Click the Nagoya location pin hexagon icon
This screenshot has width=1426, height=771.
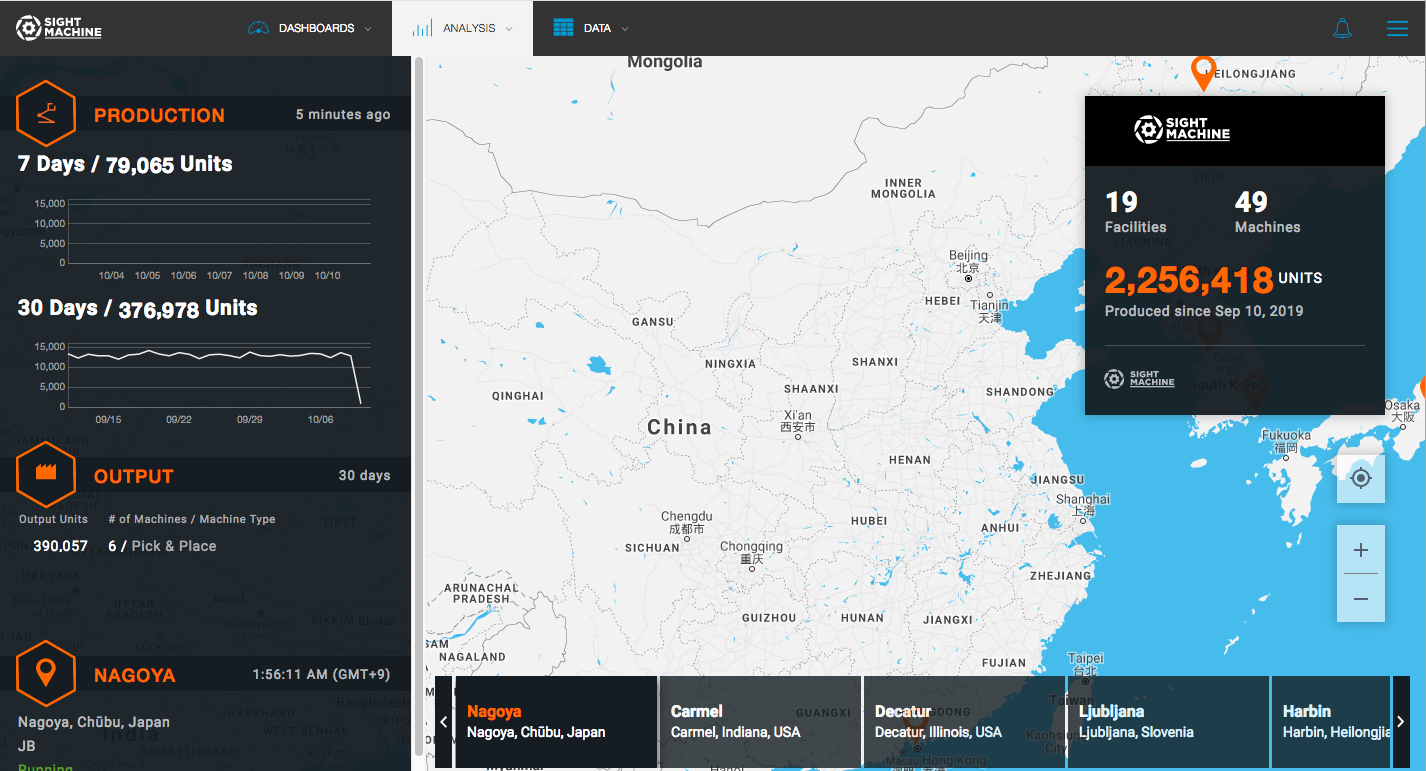(46, 673)
